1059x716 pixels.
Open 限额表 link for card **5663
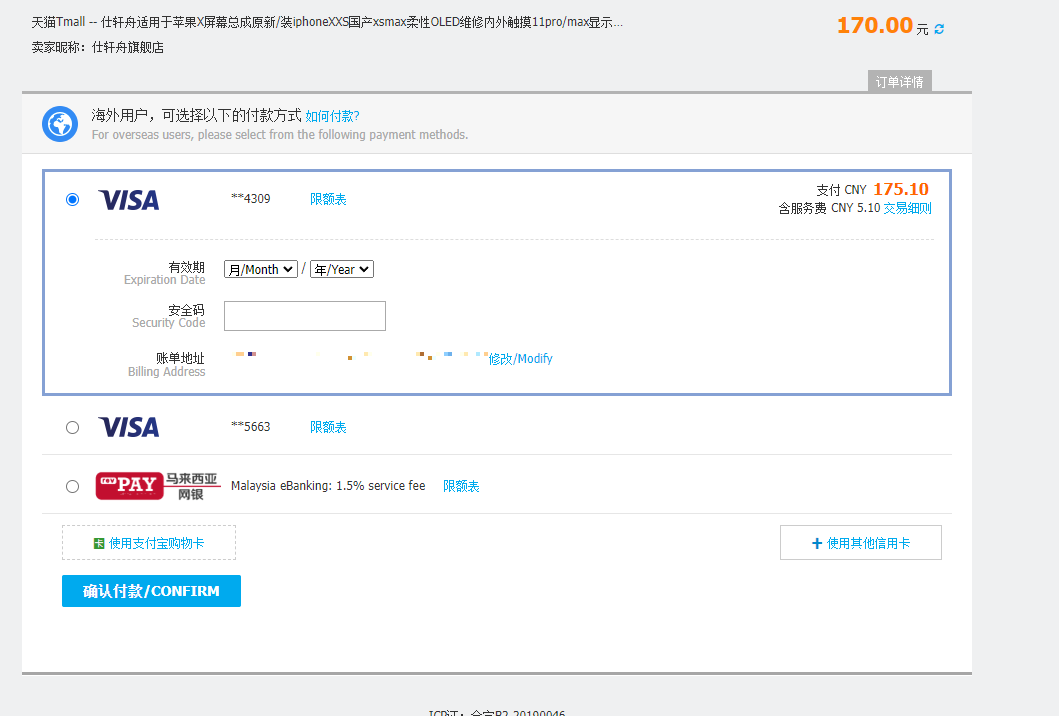pos(328,428)
